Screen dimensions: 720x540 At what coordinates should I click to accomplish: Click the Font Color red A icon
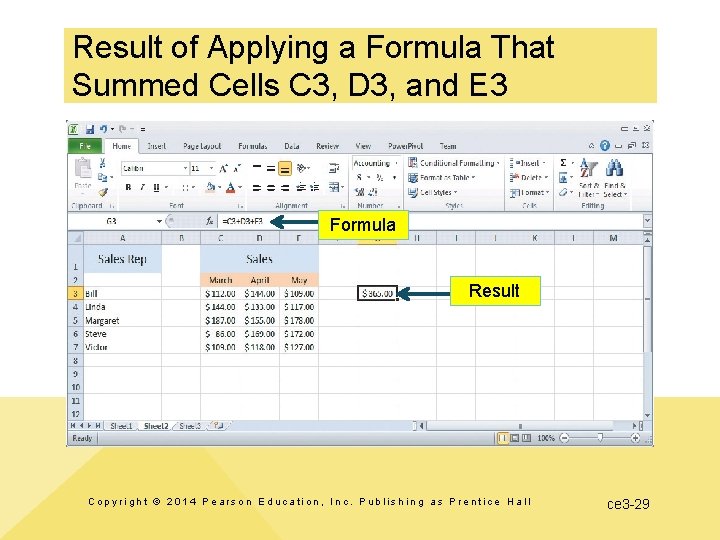click(x=231, y=187)
